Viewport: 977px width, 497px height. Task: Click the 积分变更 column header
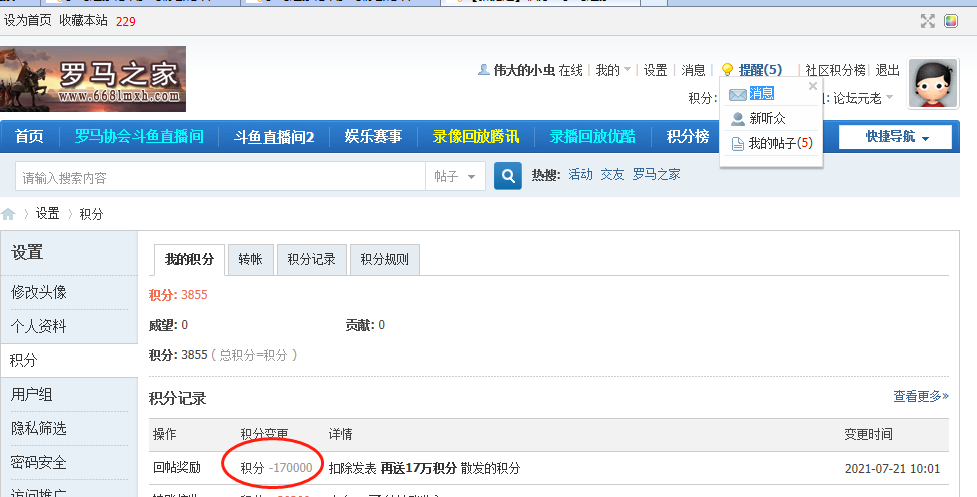264,434
